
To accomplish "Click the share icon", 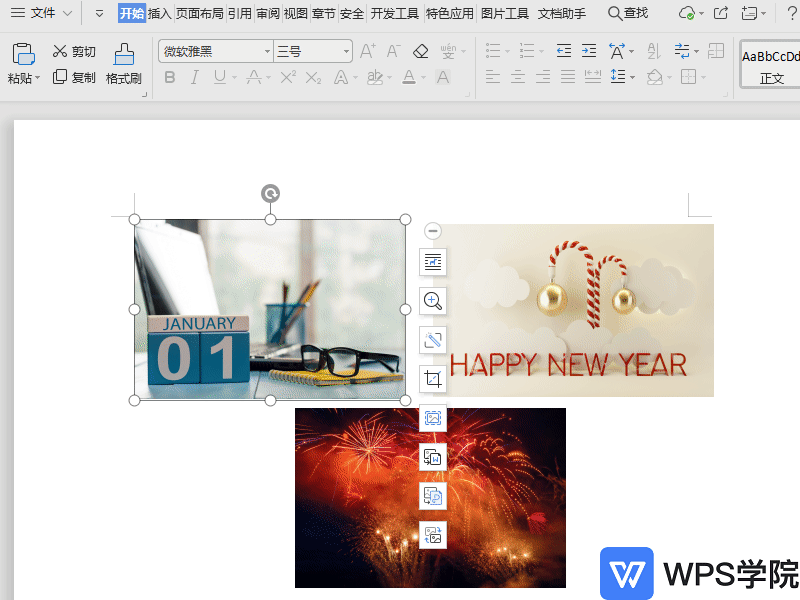I will tap(720, 13).
